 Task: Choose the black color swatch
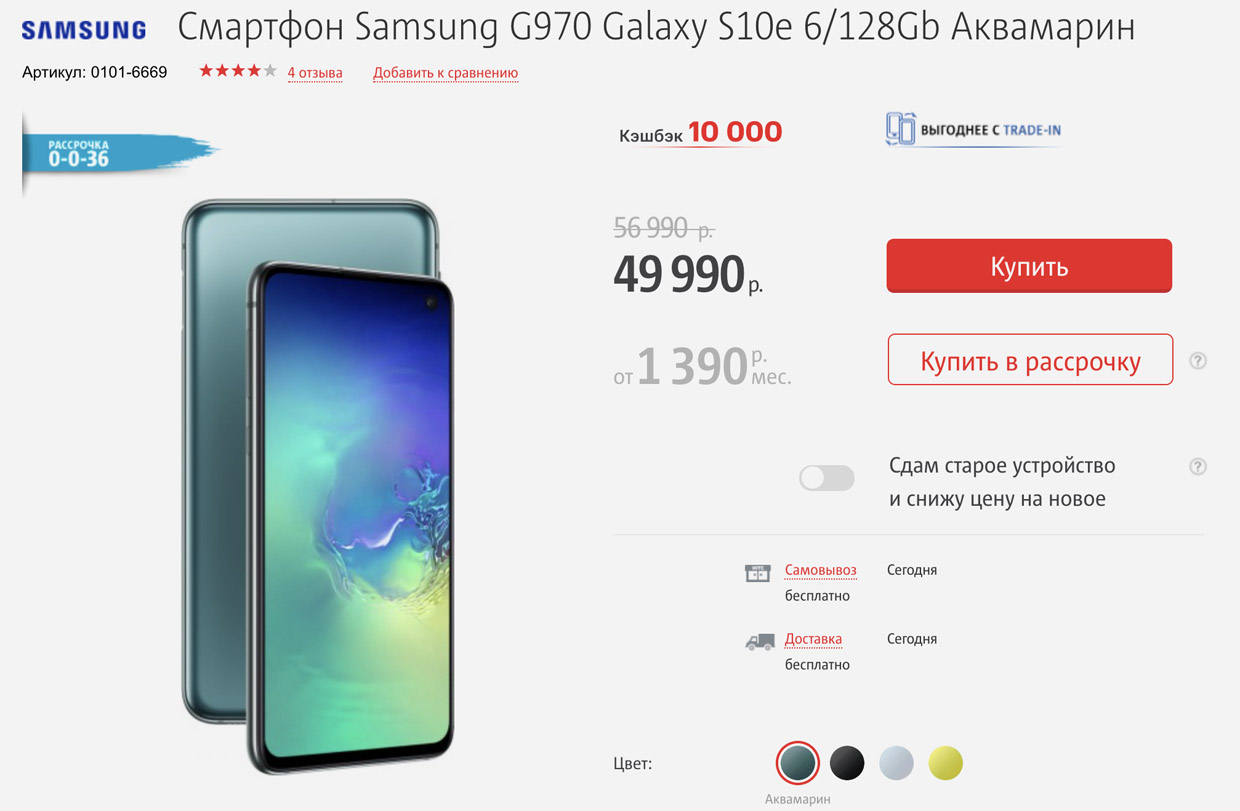(847, 763)
